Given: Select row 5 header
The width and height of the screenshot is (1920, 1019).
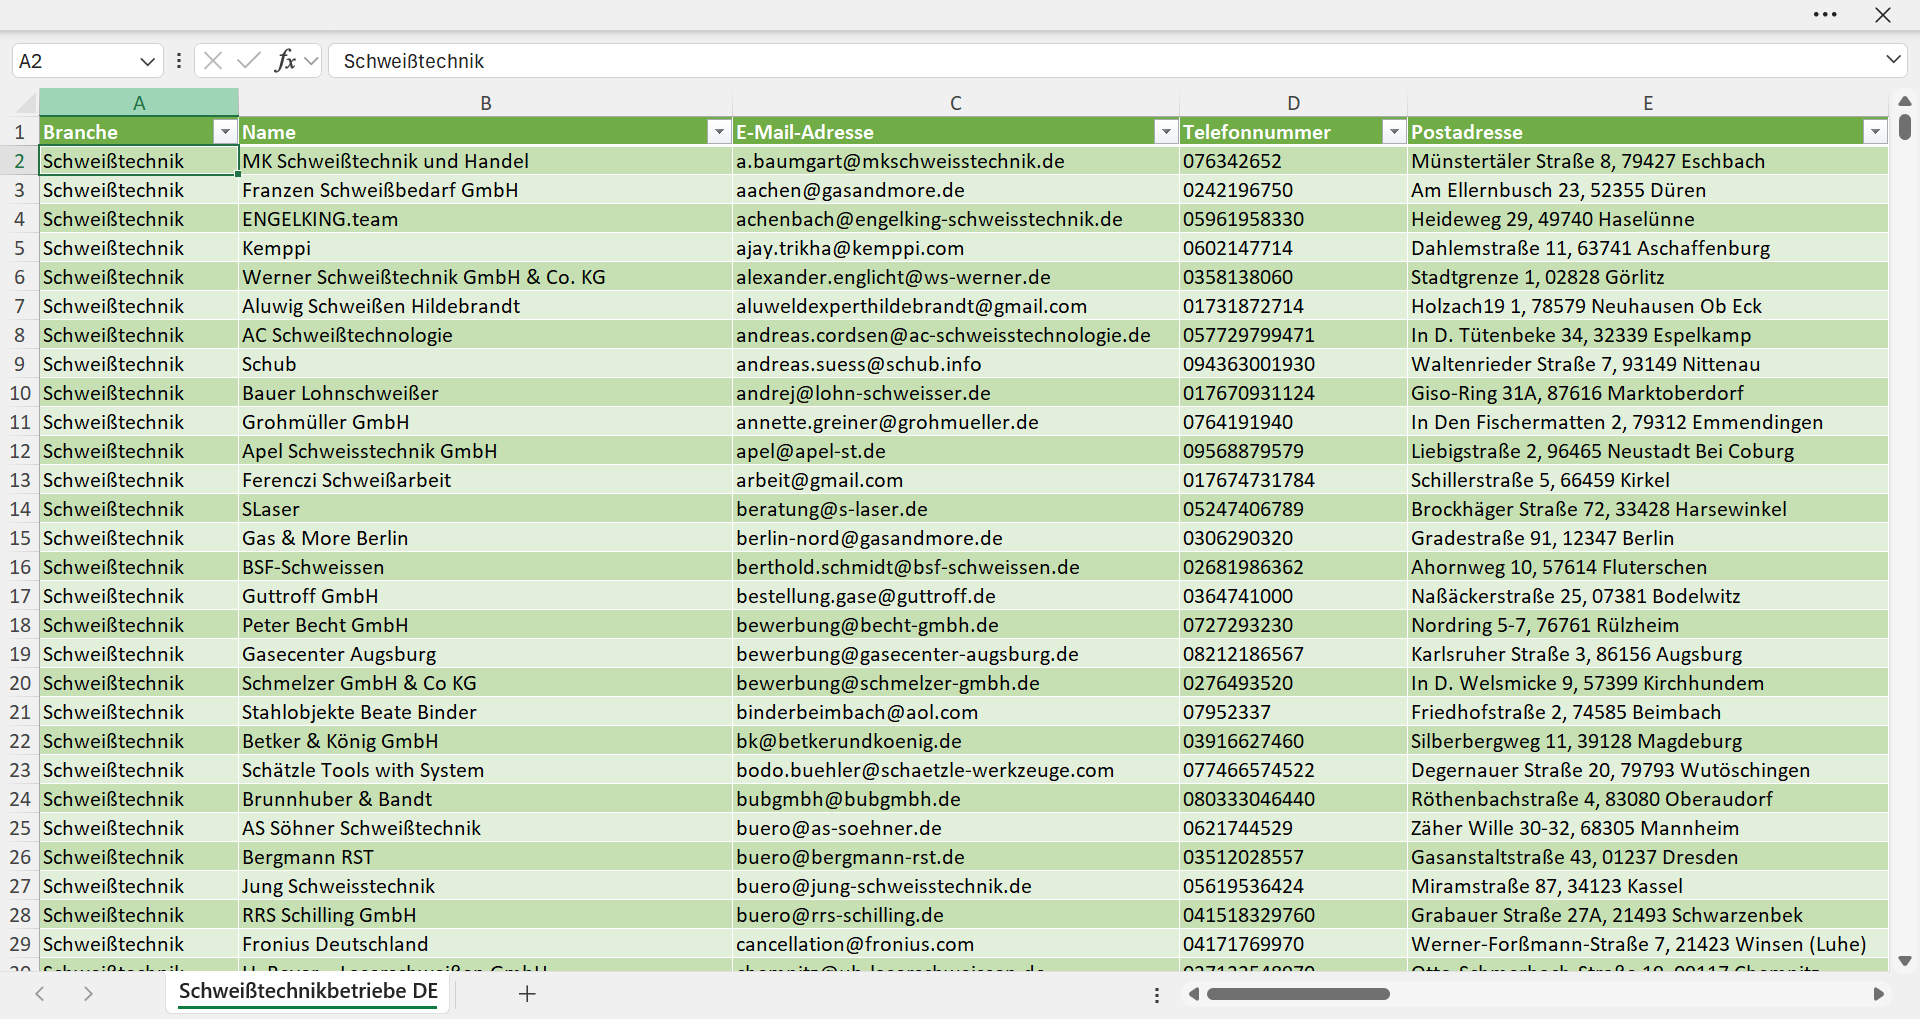Looking at the screenshot, I should [19, 248].
